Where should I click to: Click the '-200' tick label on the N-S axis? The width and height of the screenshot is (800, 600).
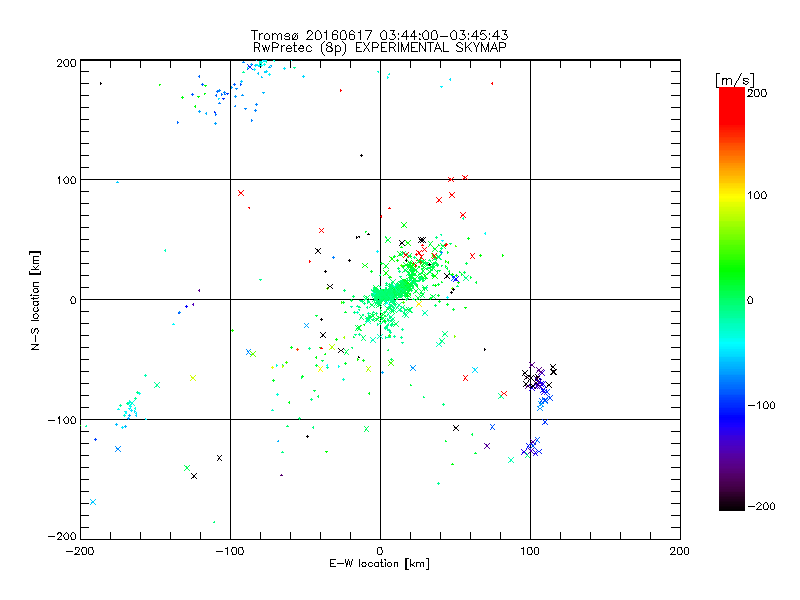pos(62,536)
